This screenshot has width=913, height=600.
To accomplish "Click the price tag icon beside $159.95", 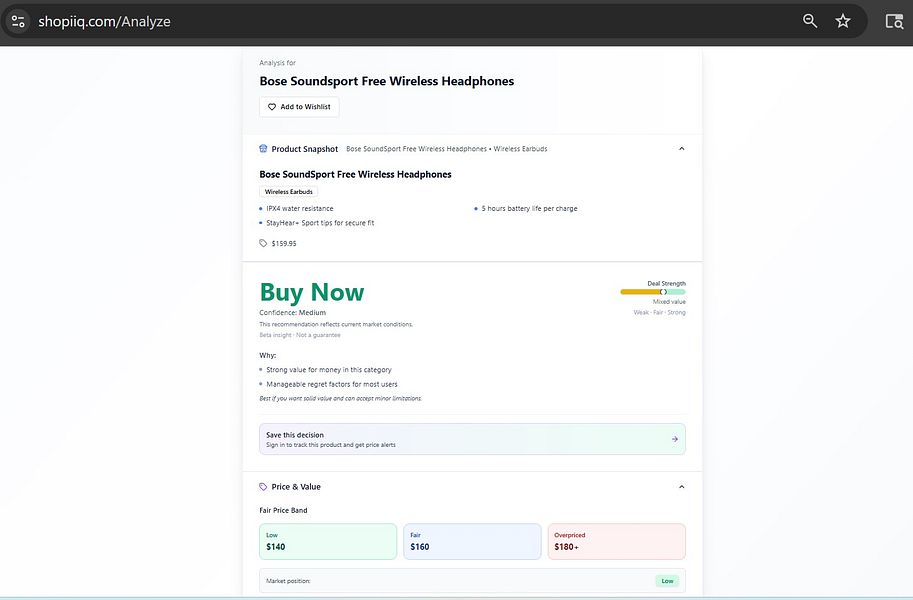I will point(262,242).
